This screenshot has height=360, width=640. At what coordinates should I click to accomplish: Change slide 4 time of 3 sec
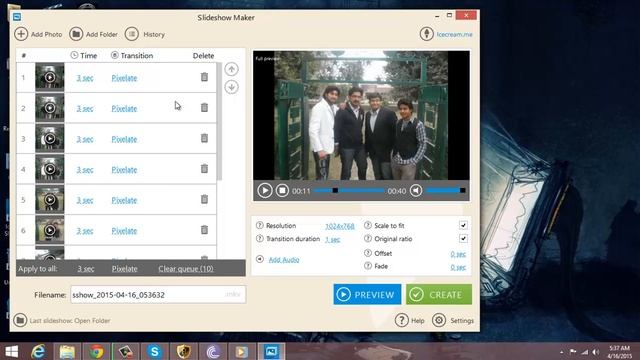pos(85,170)
